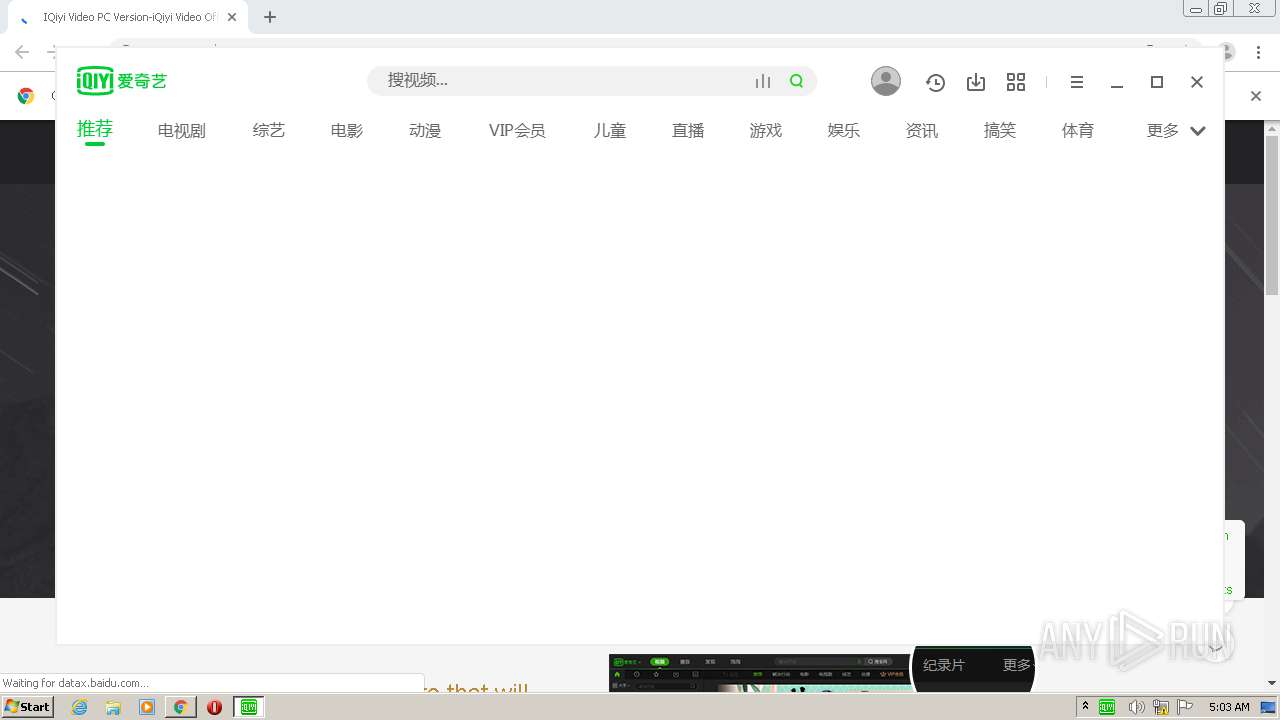Click the 5:03 AM clock

pyautogui.click(x=1229, y=707)
